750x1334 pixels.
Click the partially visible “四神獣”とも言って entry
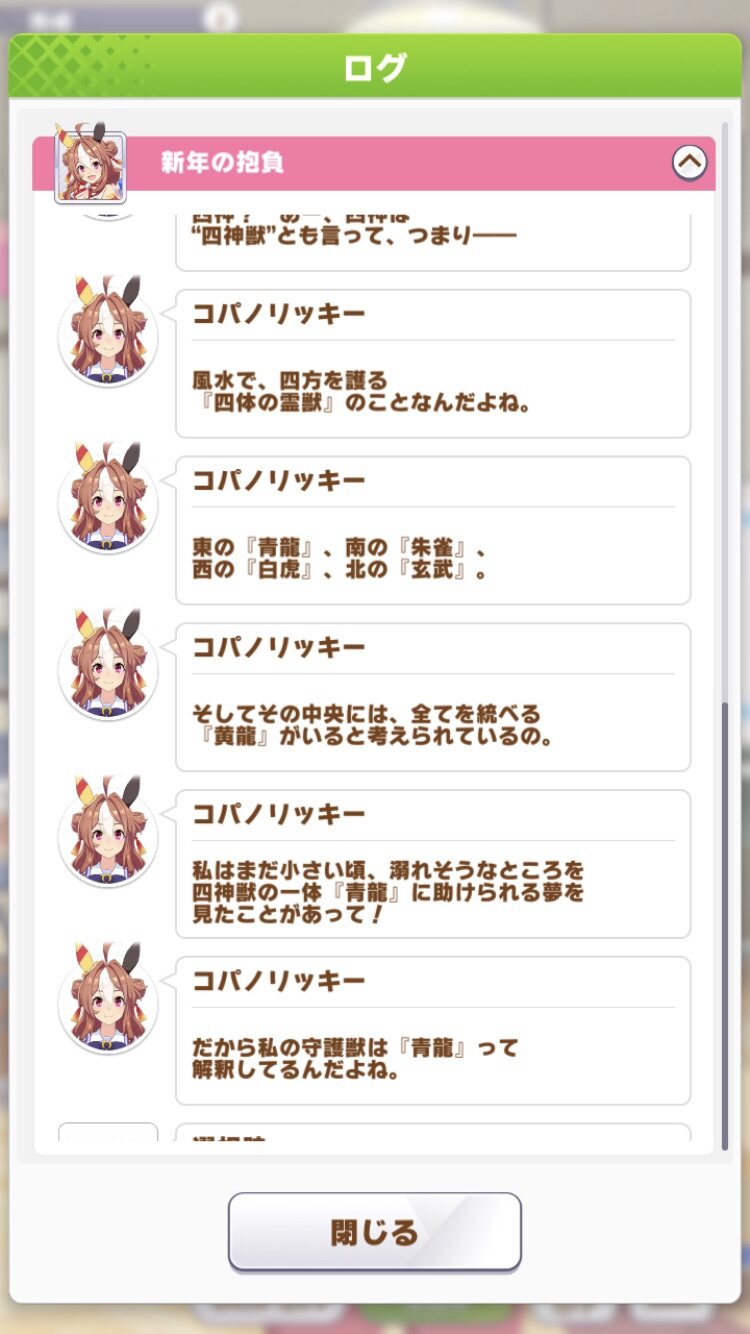pyautogui.click(x=433, y=238)
